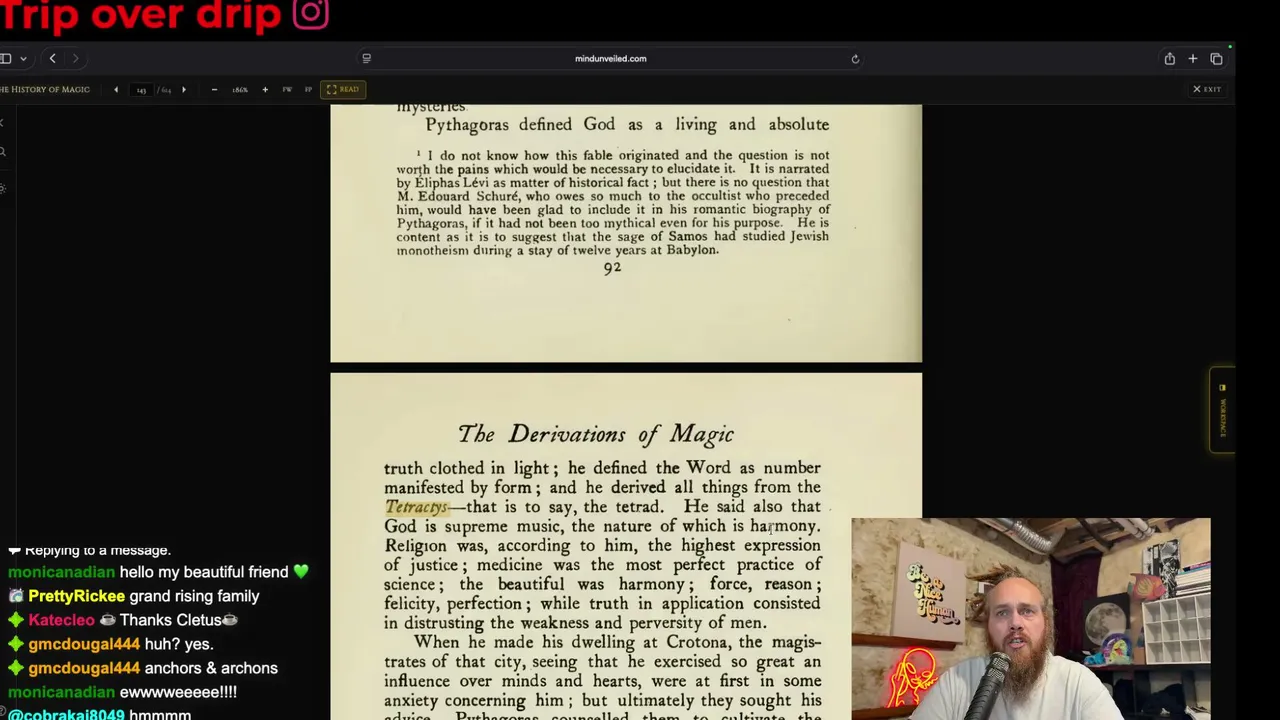Select the FP fit-page option
Image resolution: width=1280 pixels, height=720 pixels.
pos(308,90)
